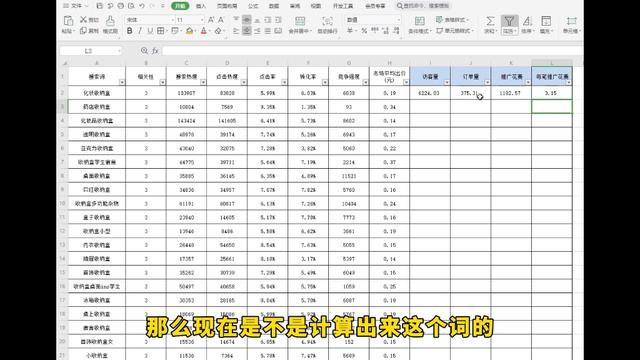
Task: Open the filter arrow on 转化率 column
Action: coord(325,82)
